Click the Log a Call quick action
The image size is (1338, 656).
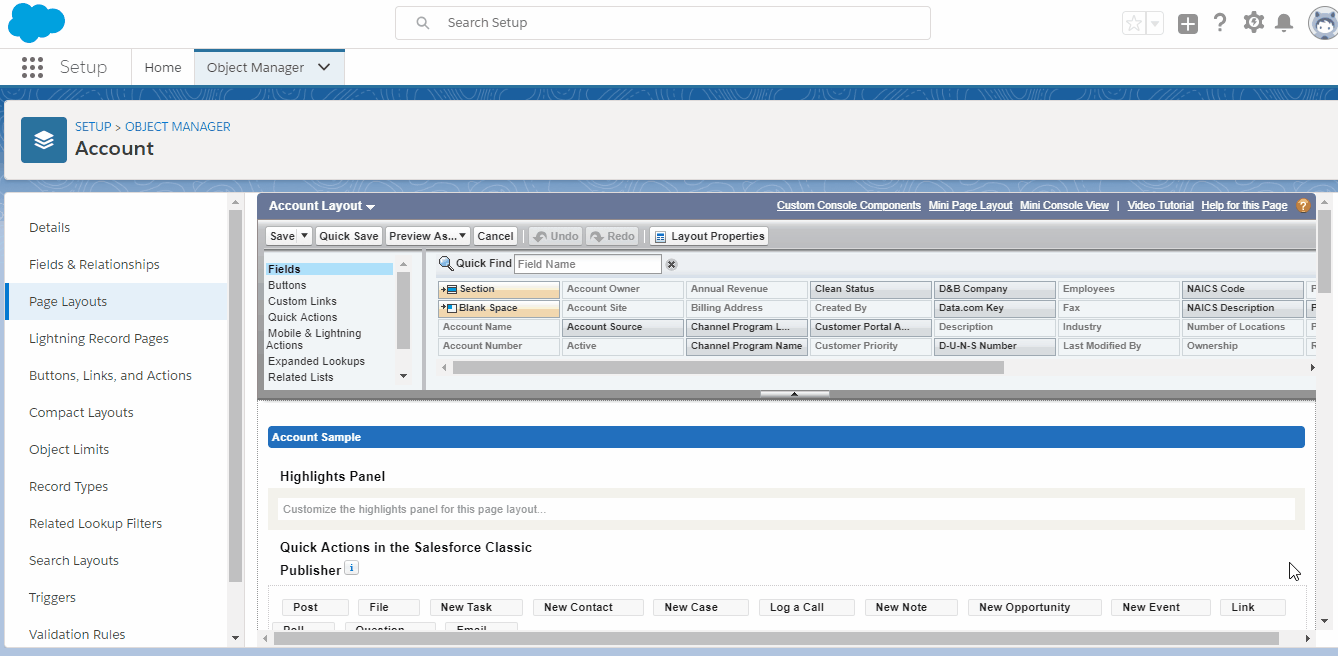pos(806,607)
